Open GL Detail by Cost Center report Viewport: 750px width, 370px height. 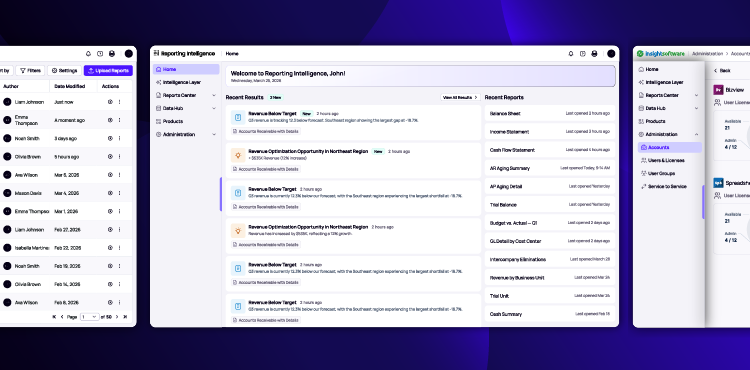pyautogui.click(x=550, y=241)
